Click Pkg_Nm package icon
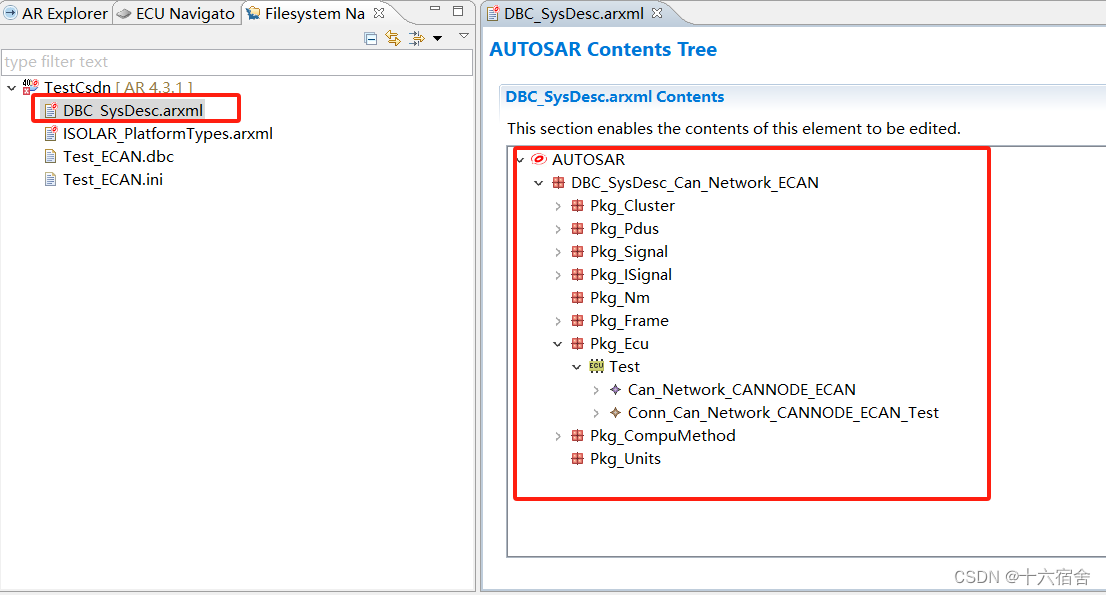 coord(577,298)
